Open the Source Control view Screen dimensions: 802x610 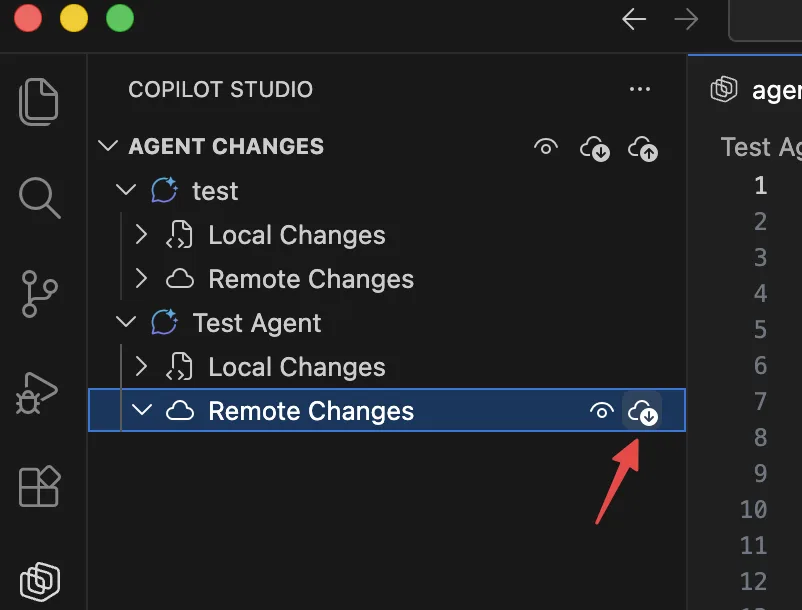(x=39, y=295)
